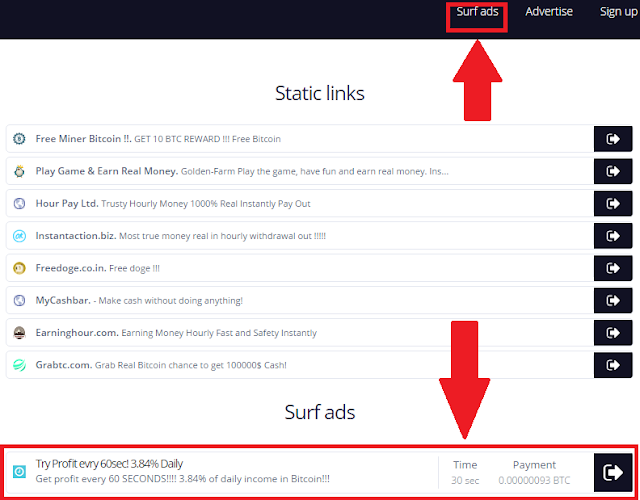The height and width of the screenshot is (500, 640).
Task: Click the '0.00000093 BTC' payment value
Action: (534, 480)
